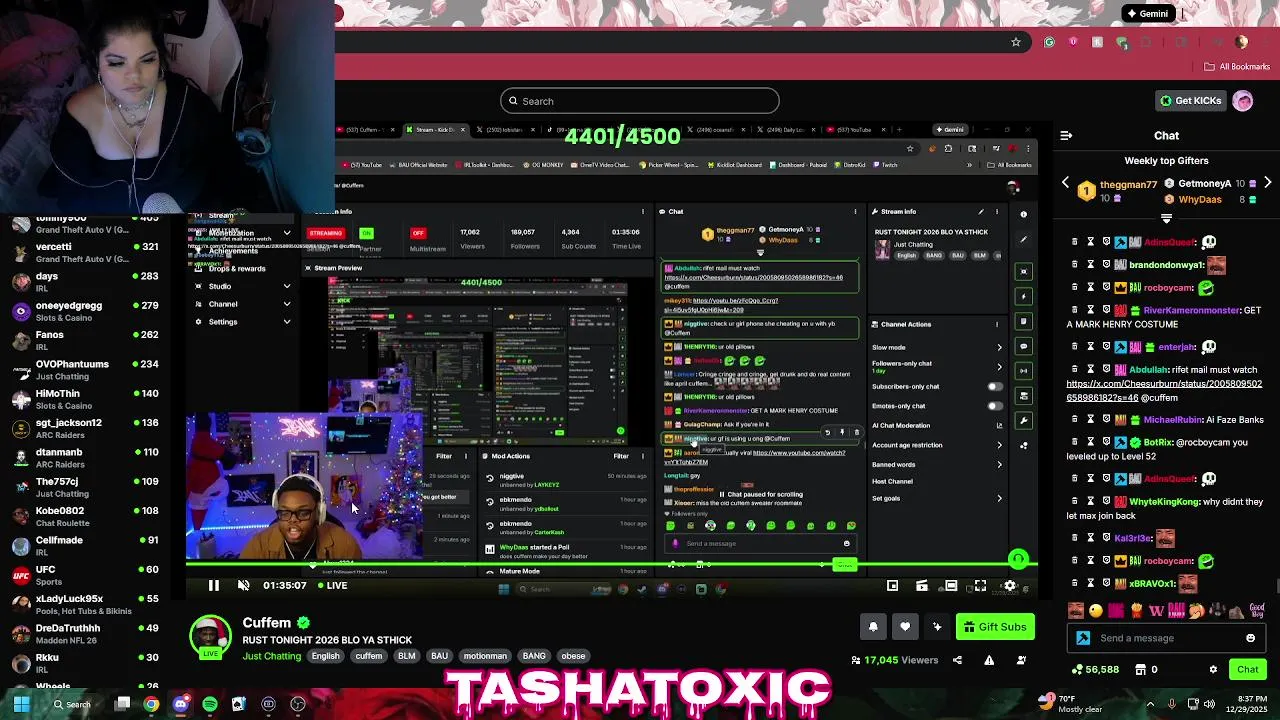Click the user icon next to the report icon
The height and width of the screenshot is (720, 1280).
click(x=1021, y=660)
